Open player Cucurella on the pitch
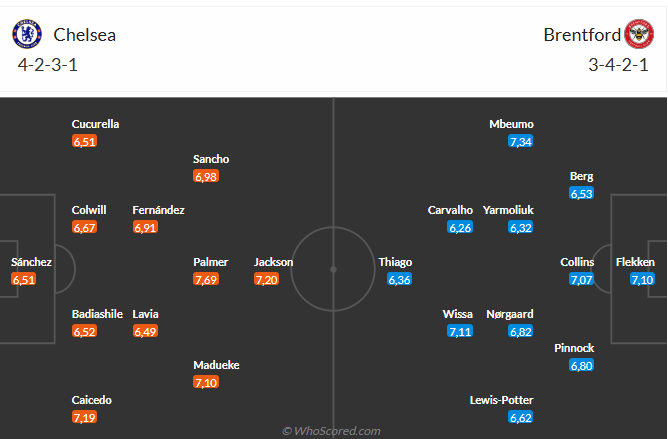Screen dimensions: 668x439 pos(95,124)
